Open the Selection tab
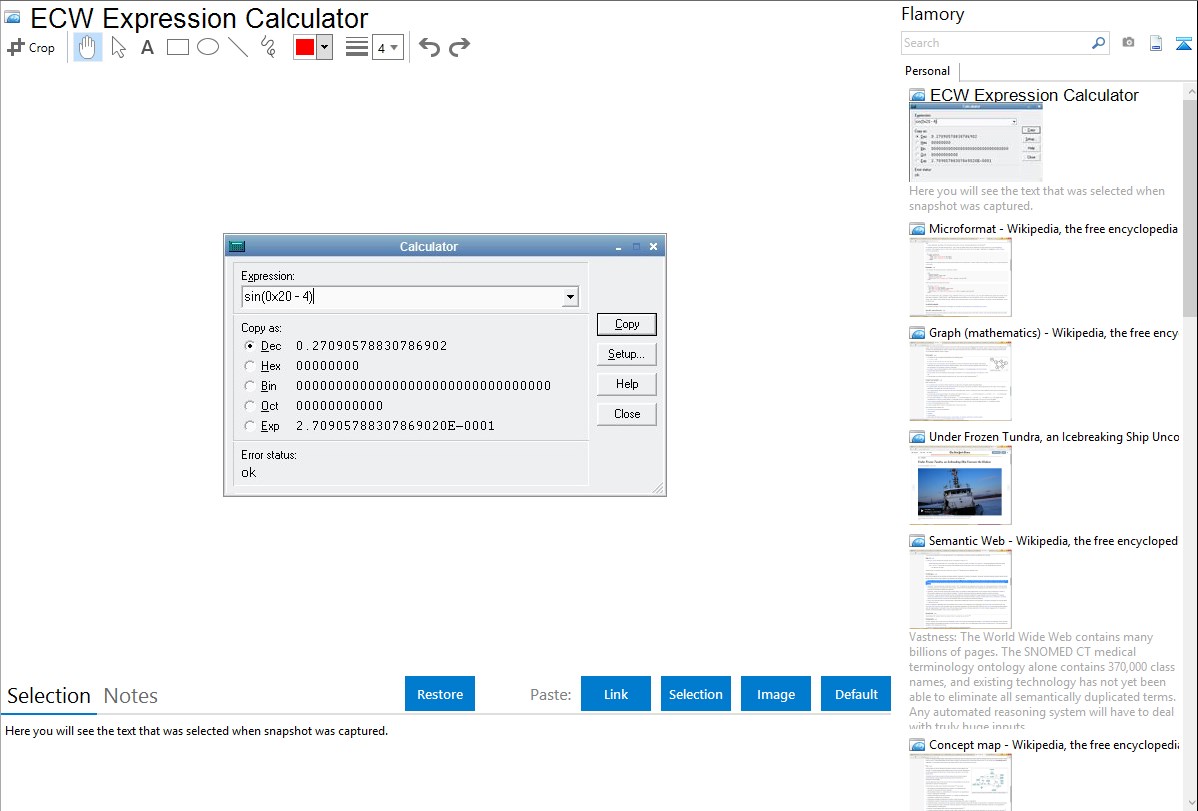Screen dimensions: 1198x811 click(x=49, y=696)
